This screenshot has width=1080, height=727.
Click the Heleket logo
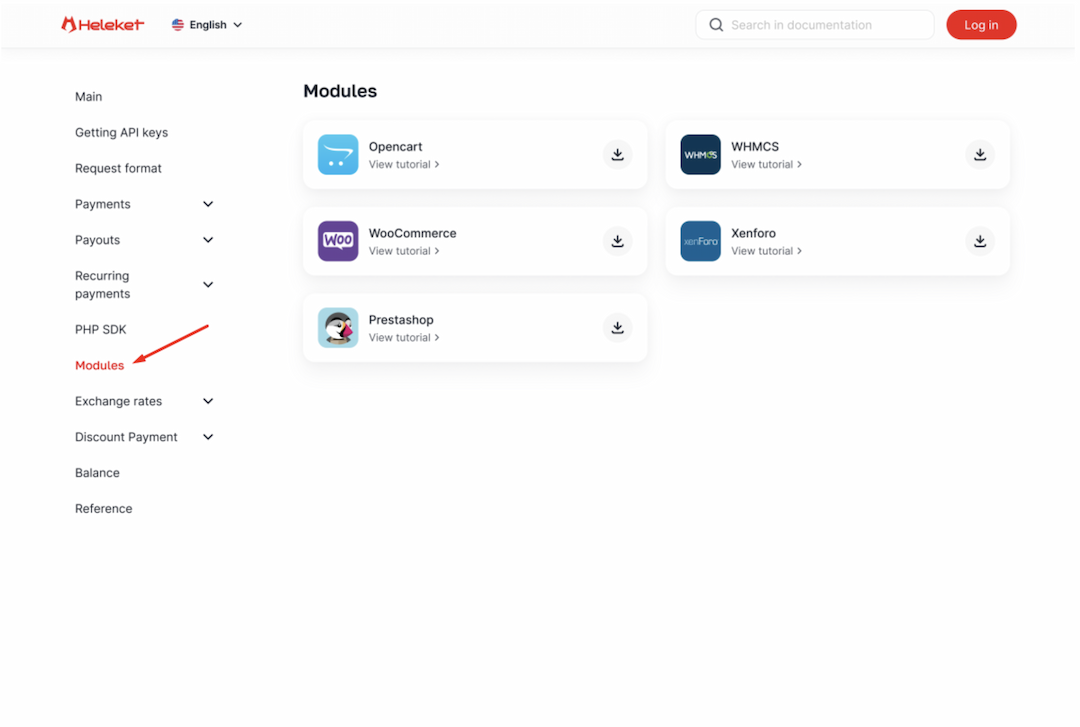[x=103, y=25]
